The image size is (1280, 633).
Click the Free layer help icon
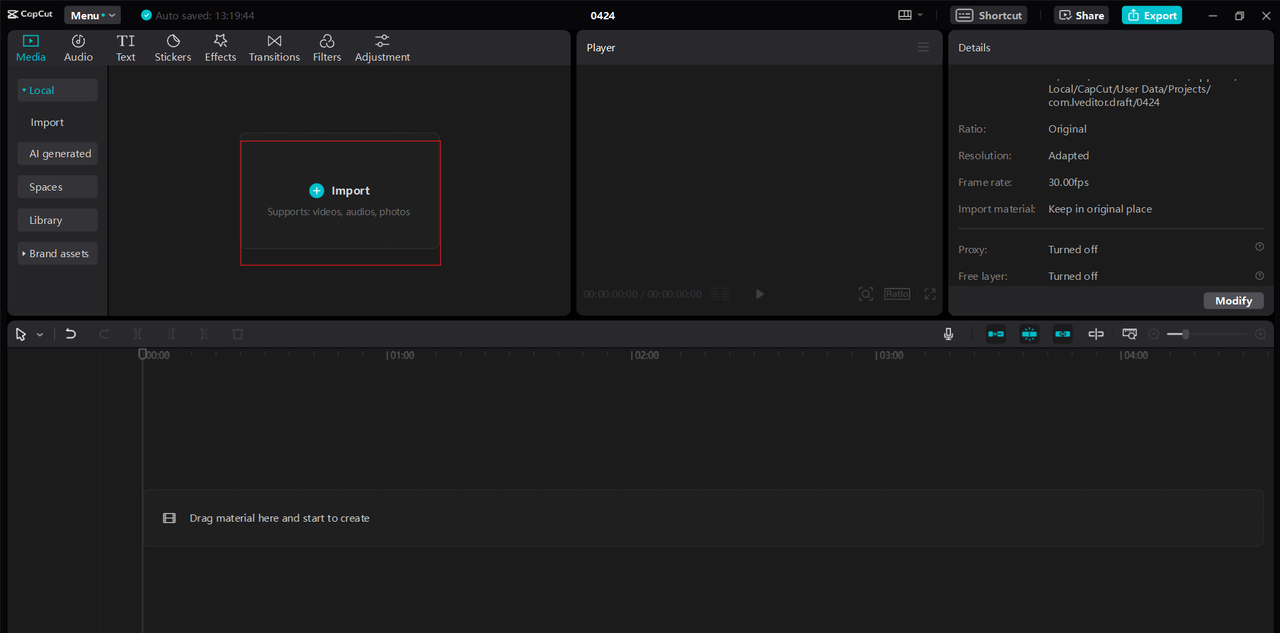[x=1260, y=275]
